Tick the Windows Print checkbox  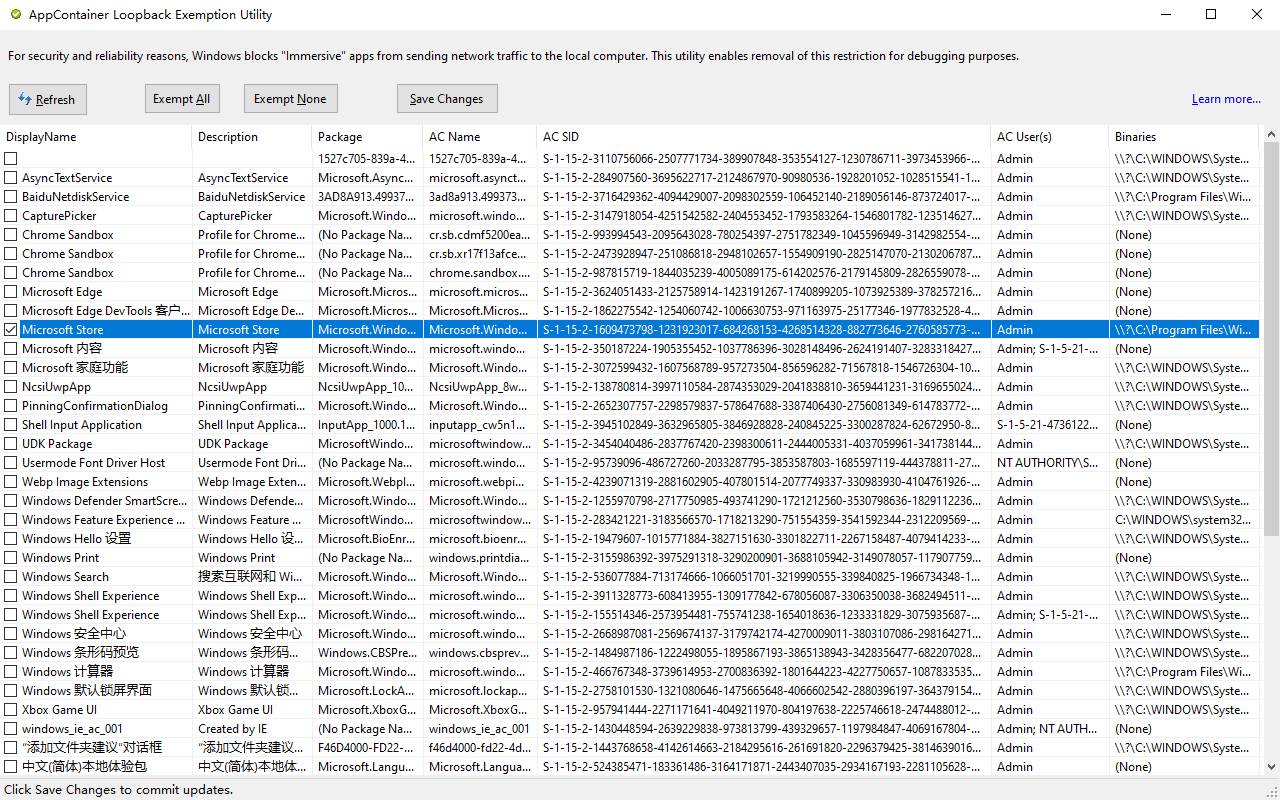11,557
